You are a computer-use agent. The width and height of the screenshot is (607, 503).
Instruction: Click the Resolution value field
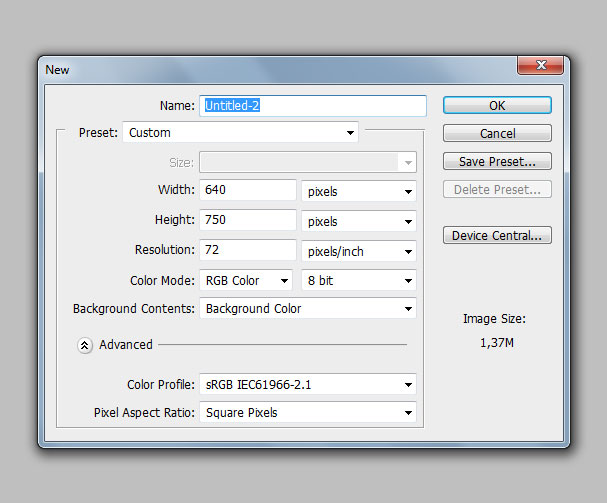[x=248, y=250]
